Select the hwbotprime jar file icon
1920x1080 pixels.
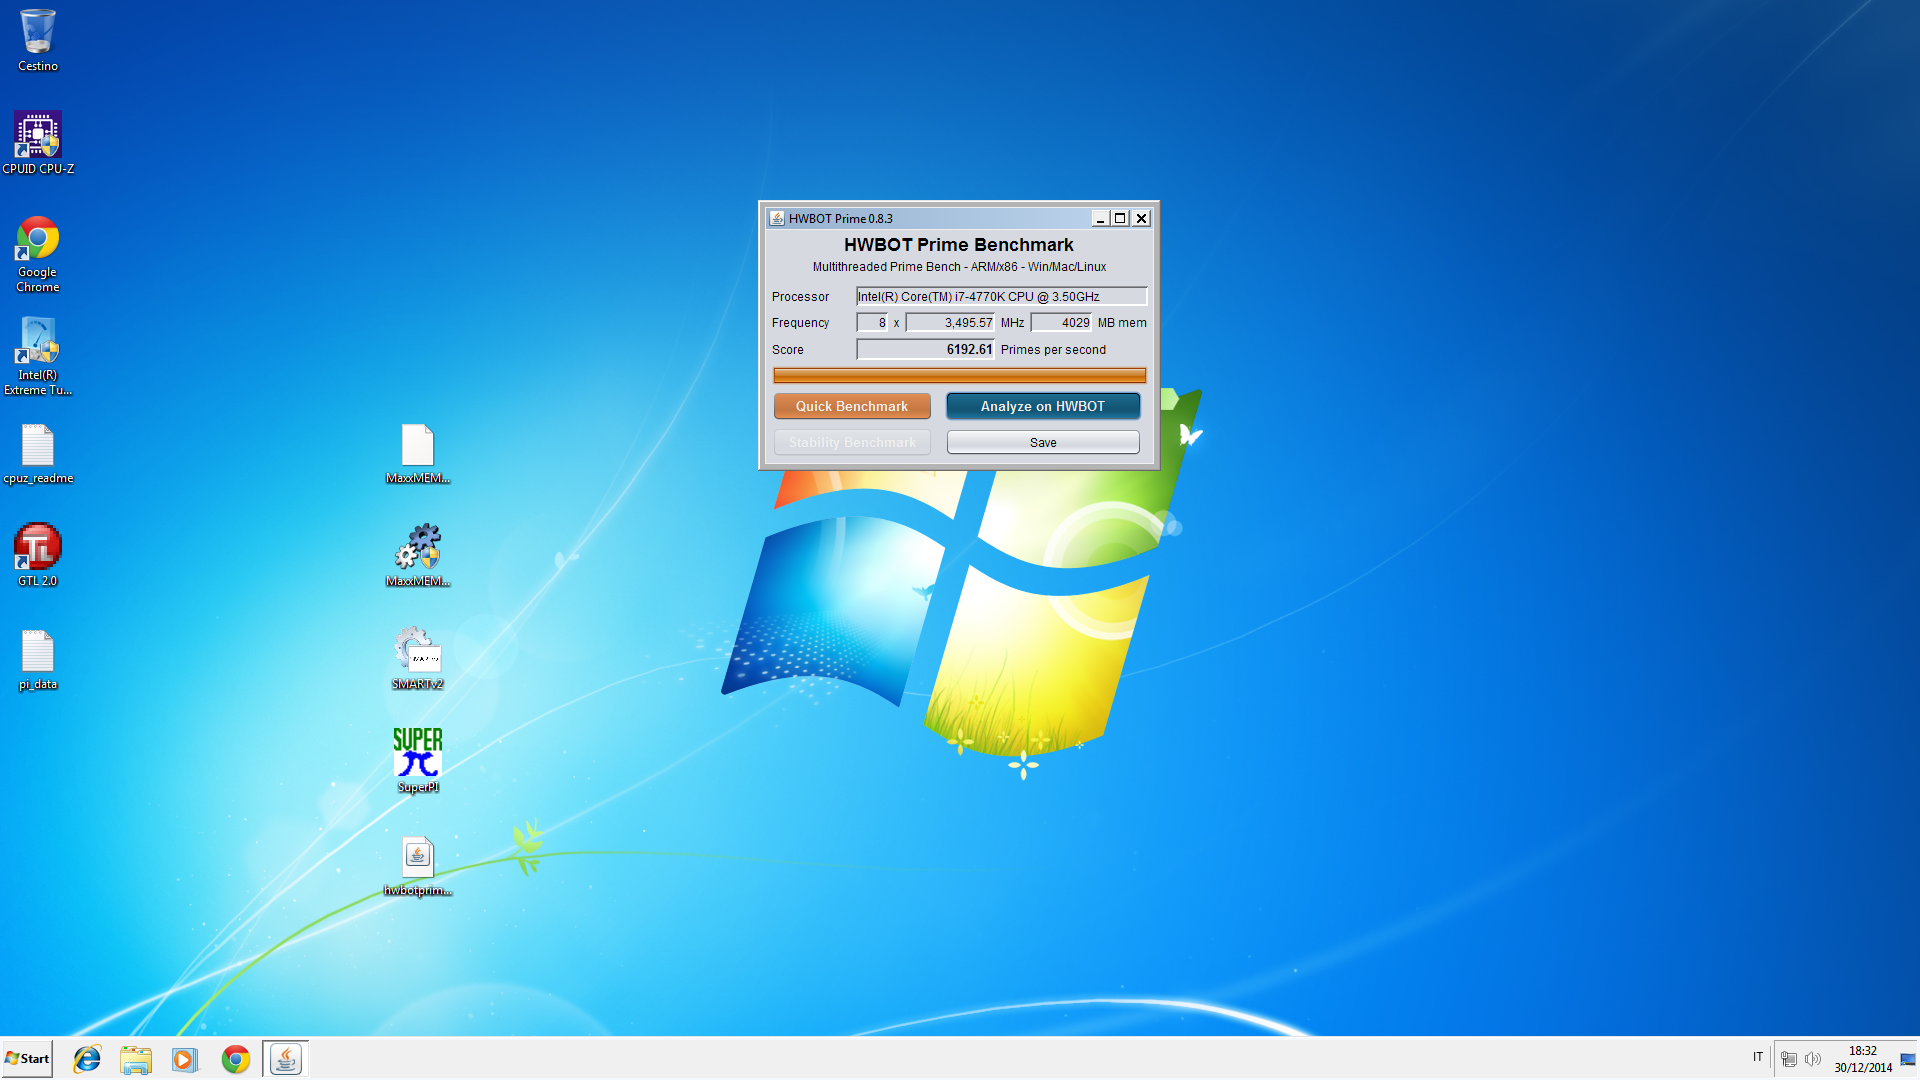coord(418,866)
